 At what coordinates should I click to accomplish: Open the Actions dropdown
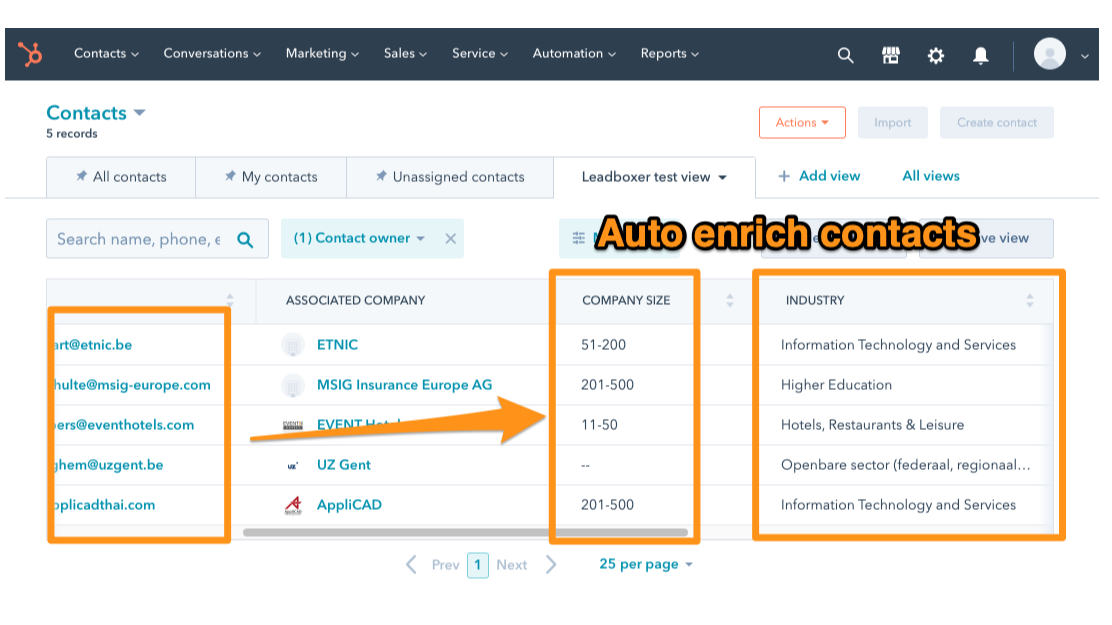coord(802,122)
